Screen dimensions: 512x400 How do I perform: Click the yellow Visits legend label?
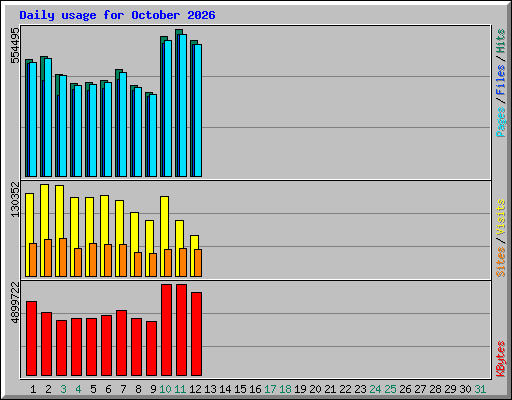tap(501, 217)
